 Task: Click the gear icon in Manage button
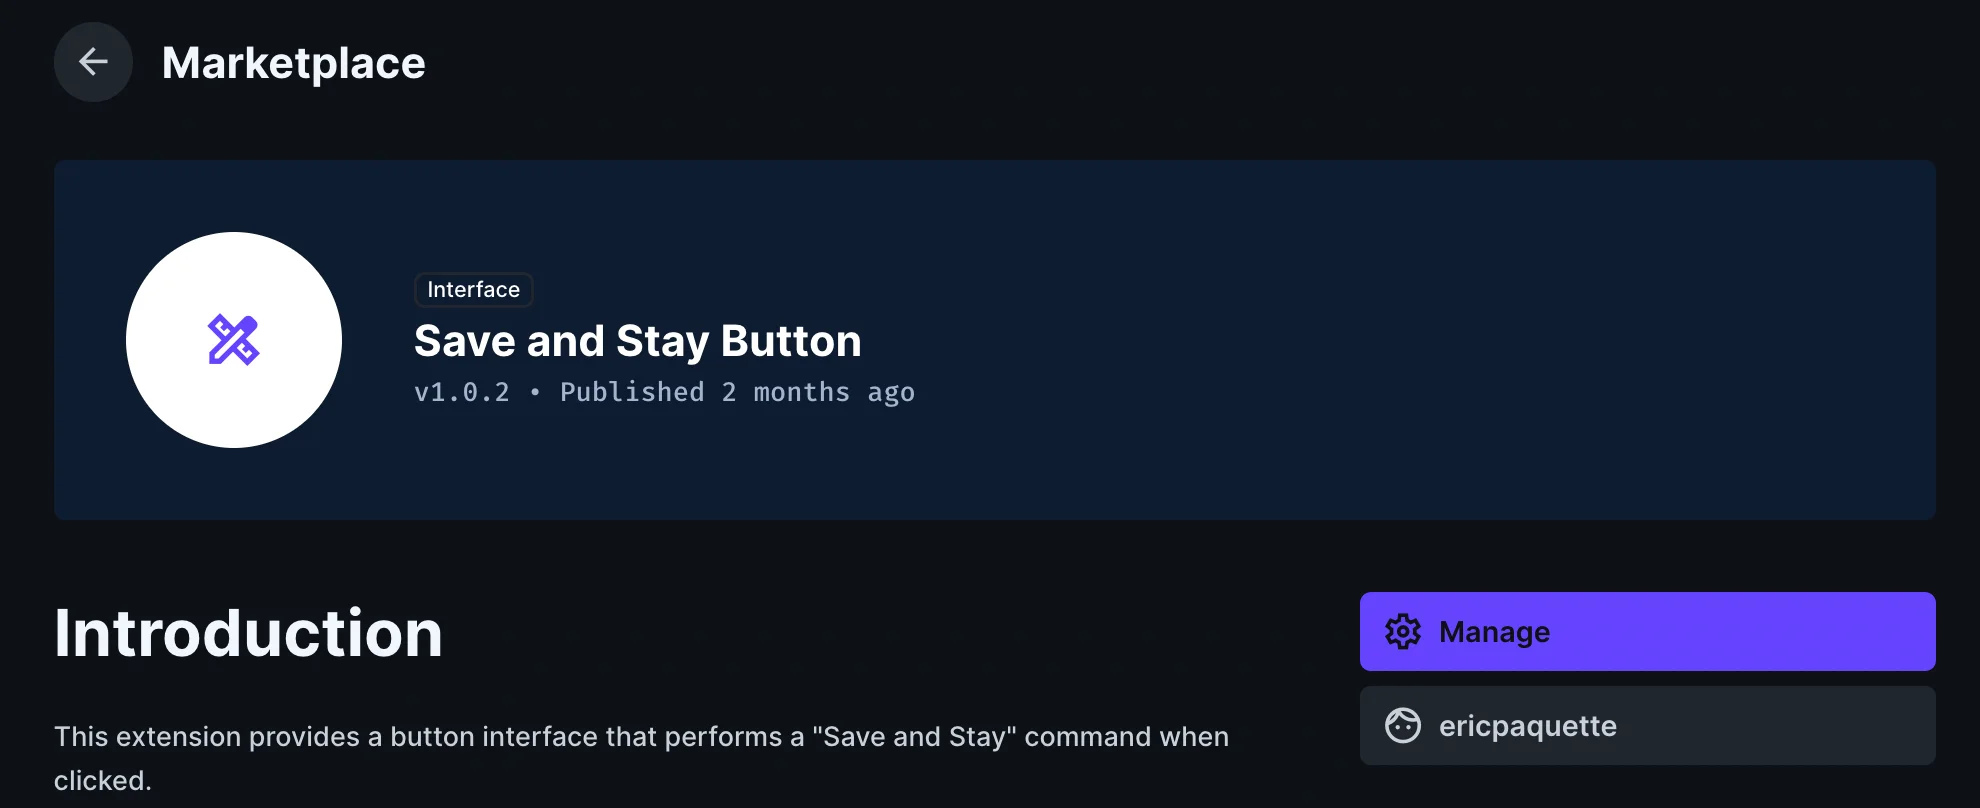pyautogui.click(x=1402, y=632)
